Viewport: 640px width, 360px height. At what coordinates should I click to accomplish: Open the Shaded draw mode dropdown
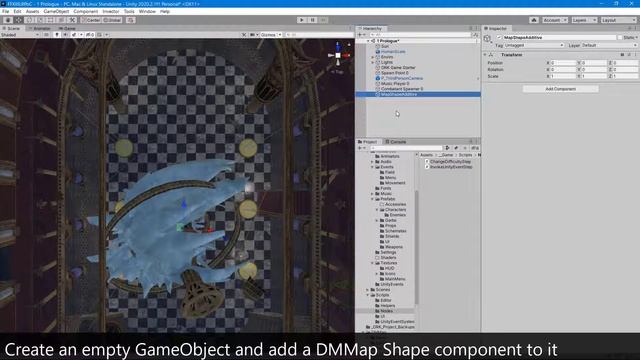click(20, 35)
